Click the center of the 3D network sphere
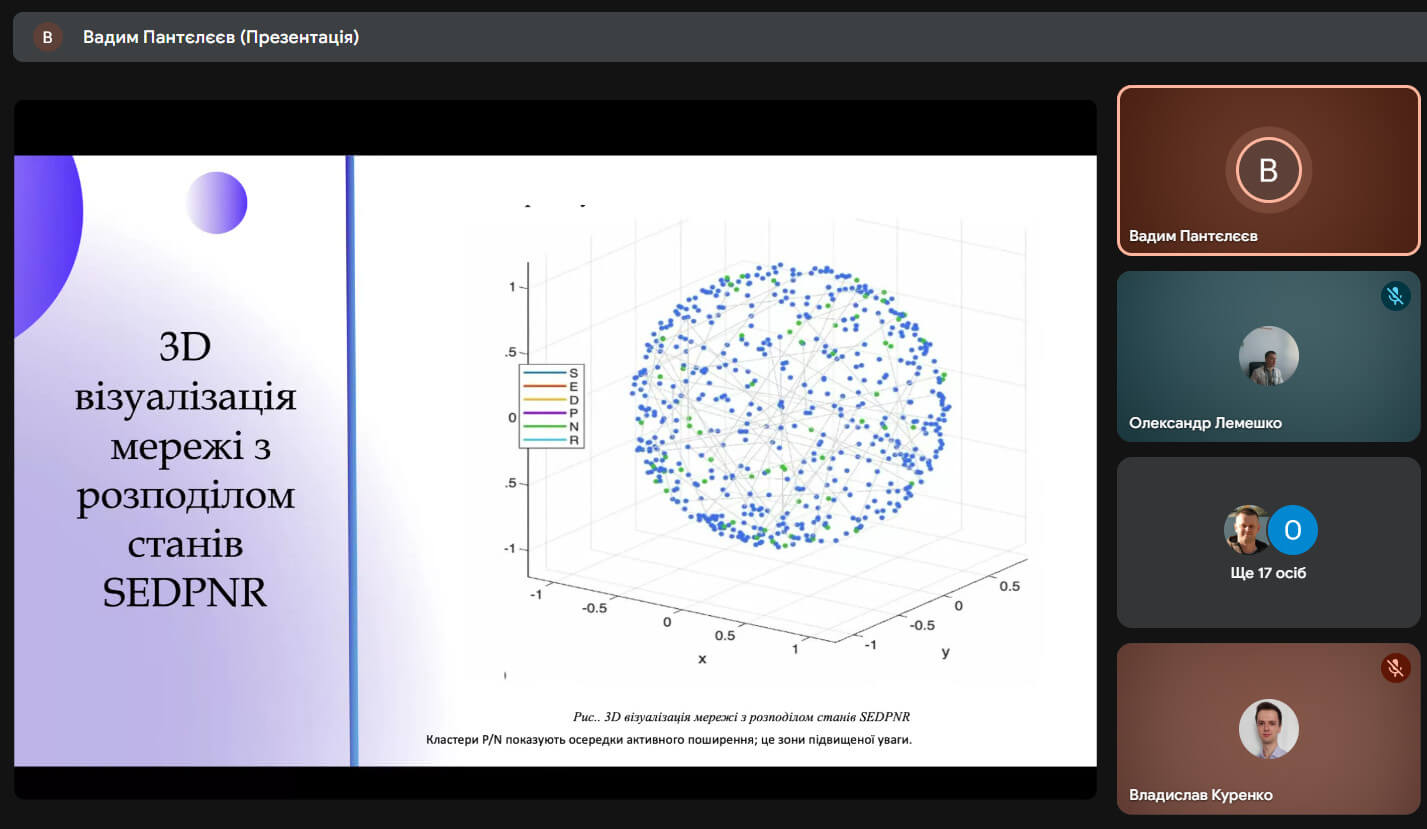 click(x=790, y=406)
